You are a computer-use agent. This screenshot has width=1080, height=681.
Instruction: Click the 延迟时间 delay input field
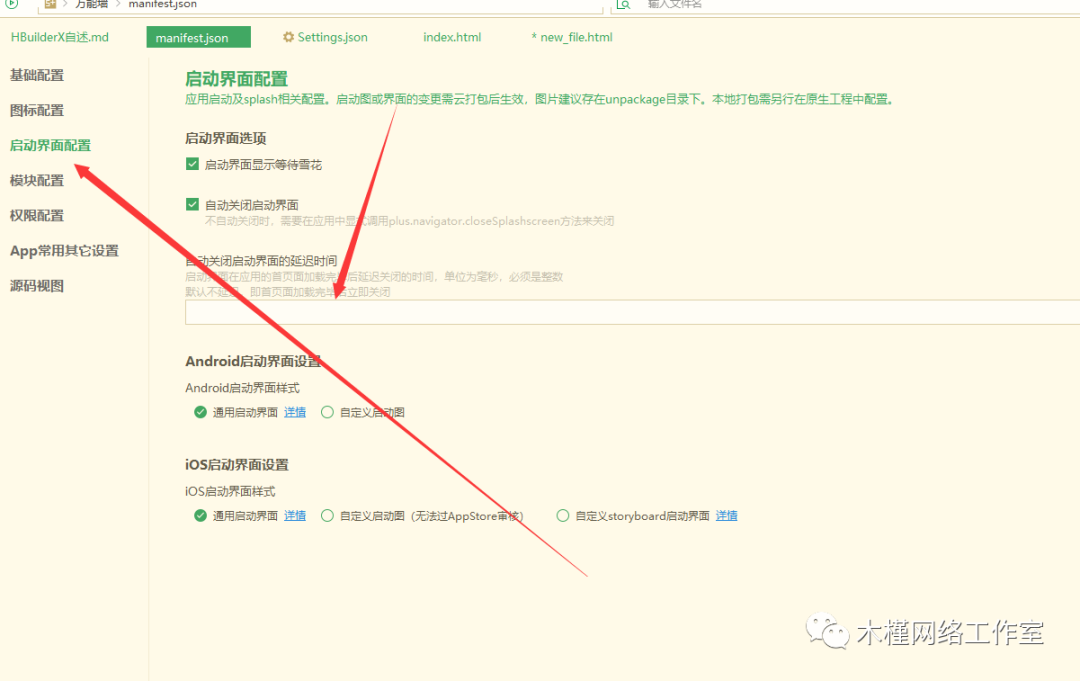click(x=632, y=312)
